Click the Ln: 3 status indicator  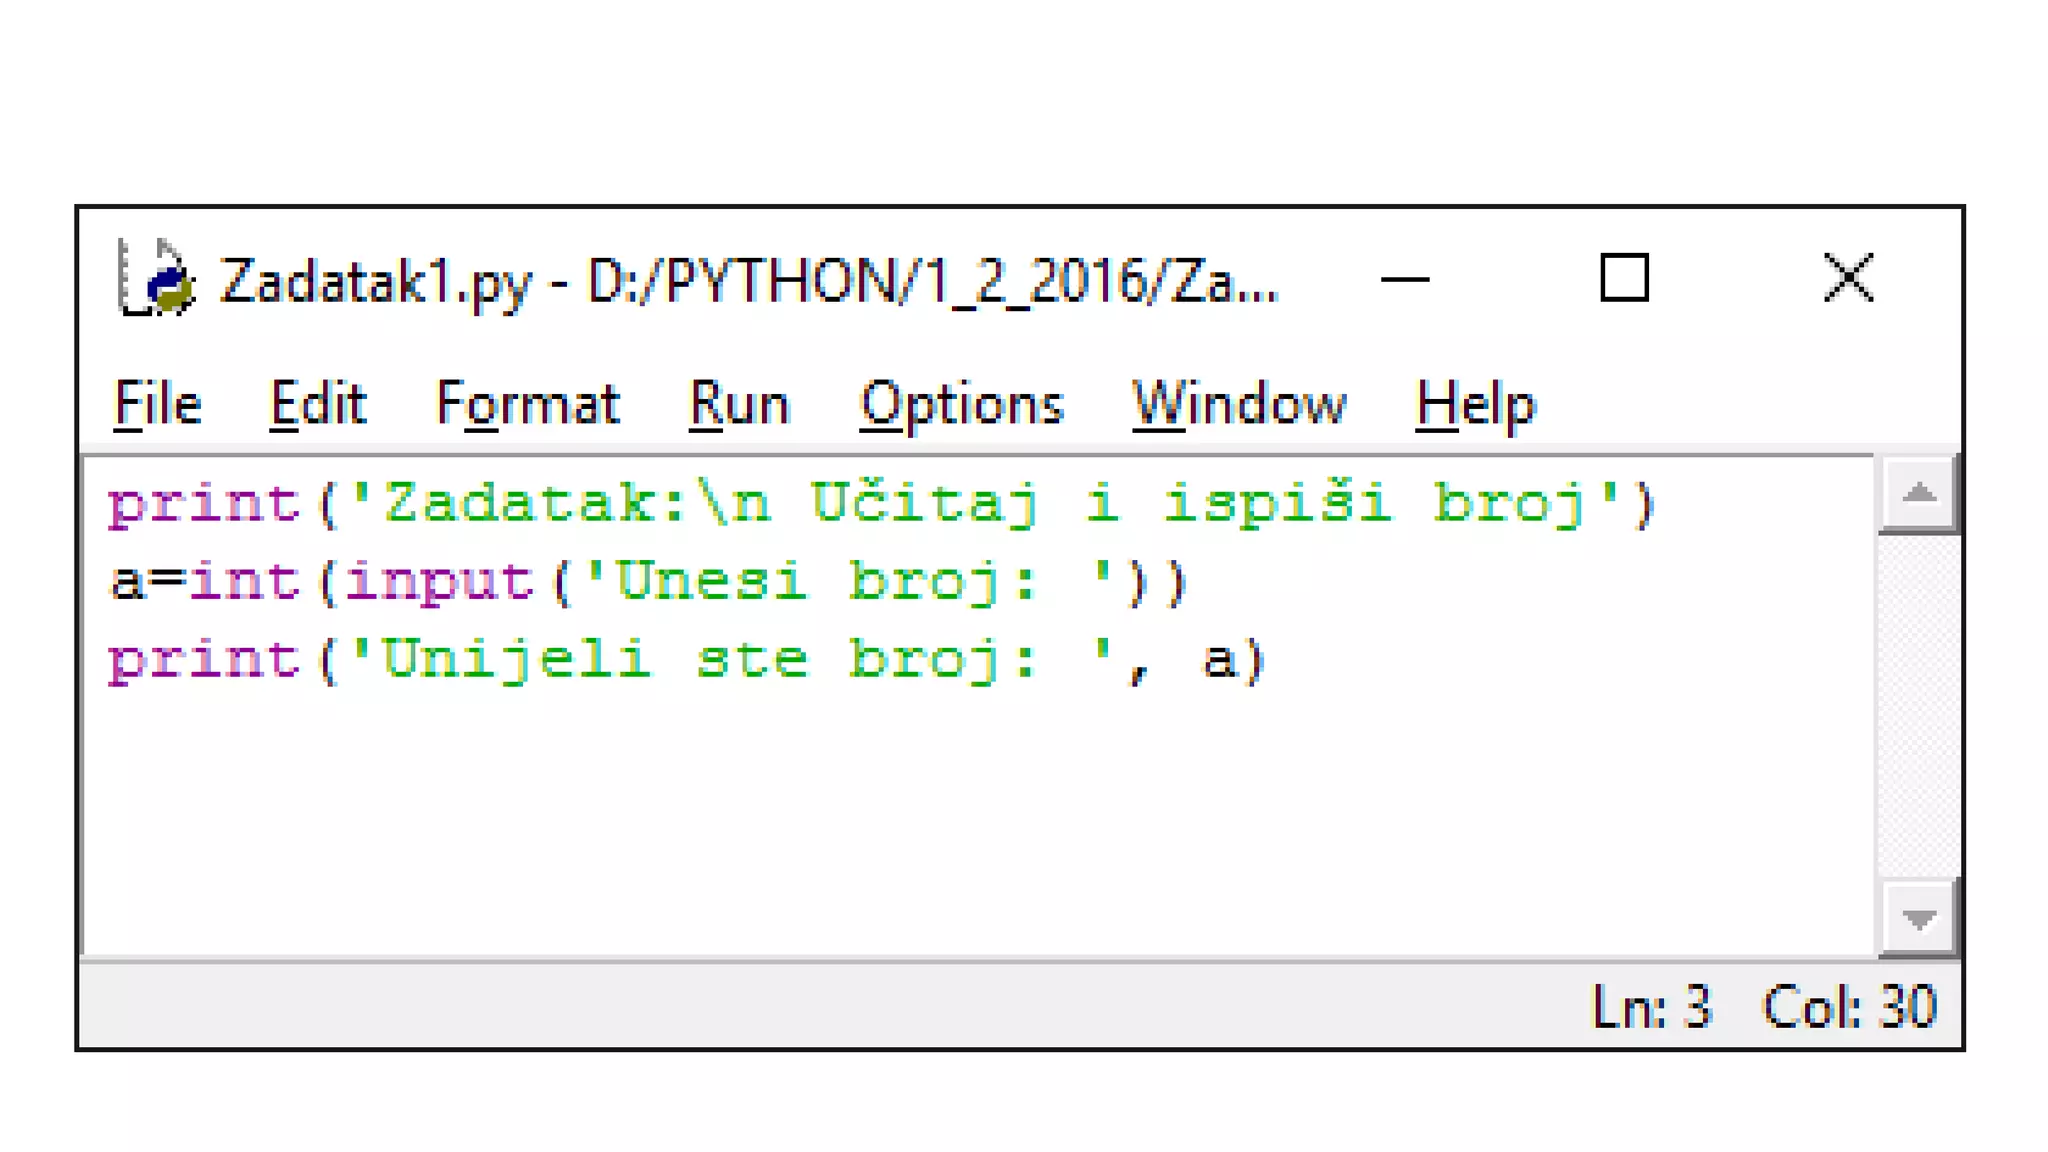(1651, 1007)
